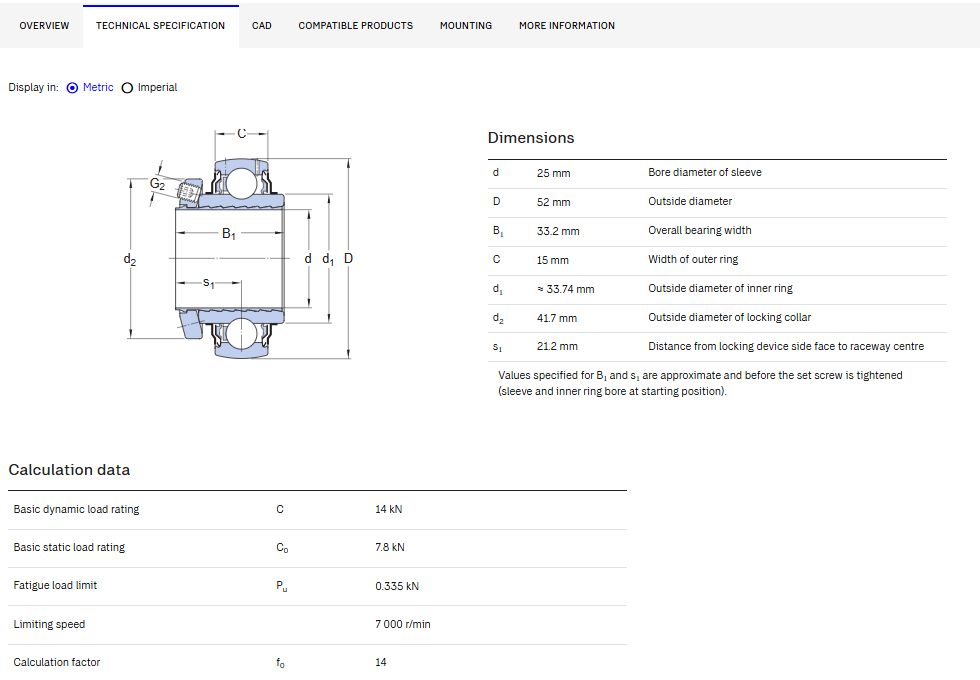Click the '0.335 kN' fatigue limit value
The image size is (980, 680).
(397, 586)
